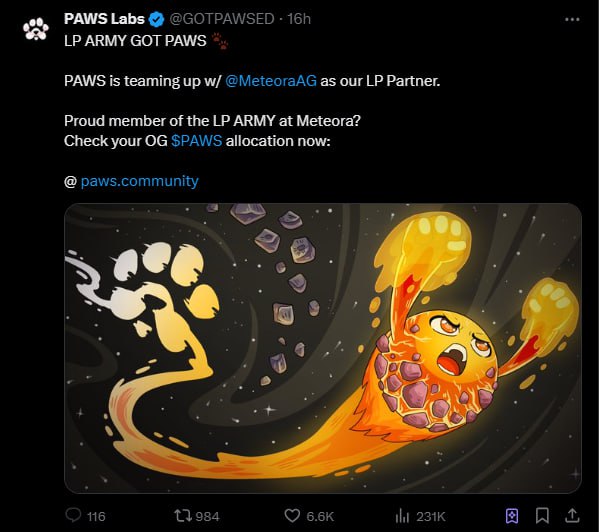Open the 16h timestamp link
The image size is (599, 532).
(x=299, y=19)
